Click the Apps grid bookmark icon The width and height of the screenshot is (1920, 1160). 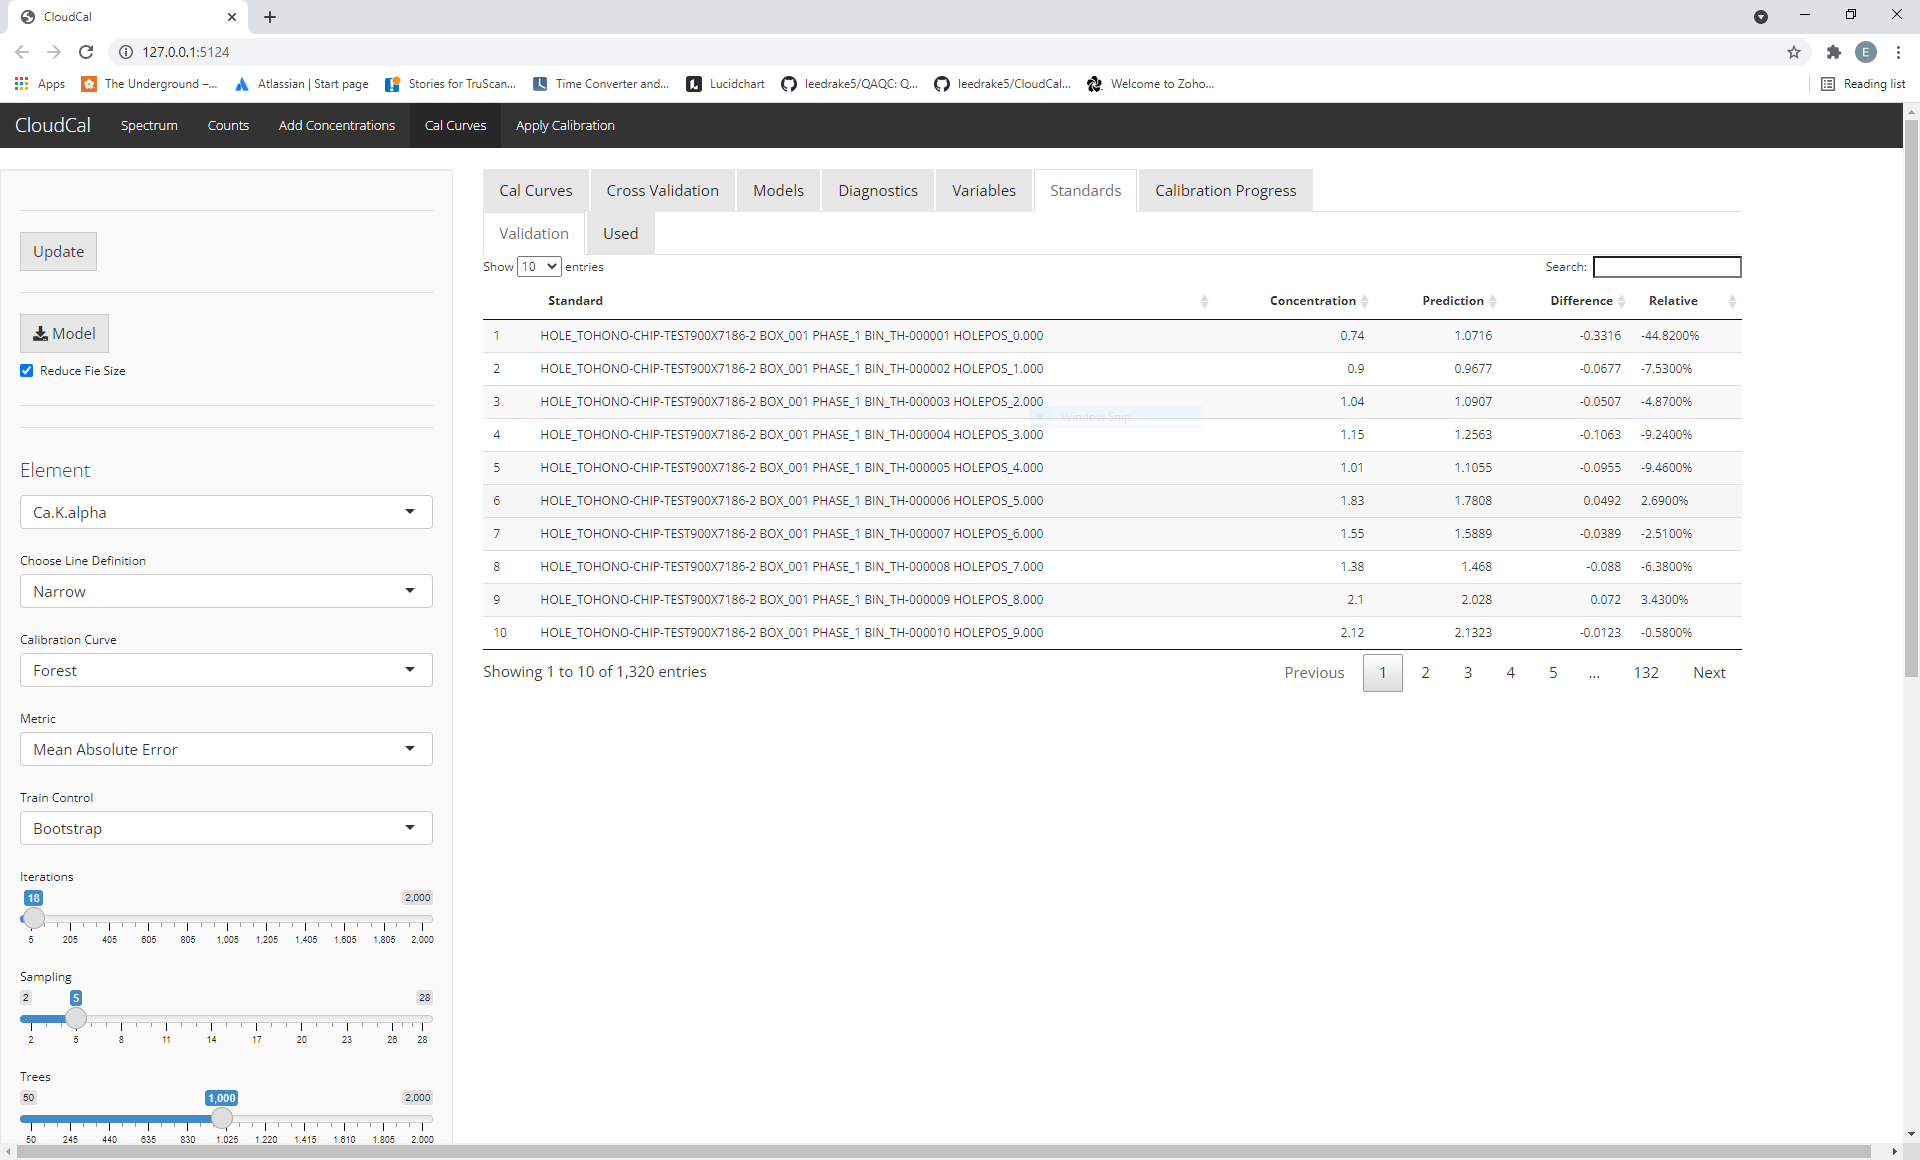21,84
